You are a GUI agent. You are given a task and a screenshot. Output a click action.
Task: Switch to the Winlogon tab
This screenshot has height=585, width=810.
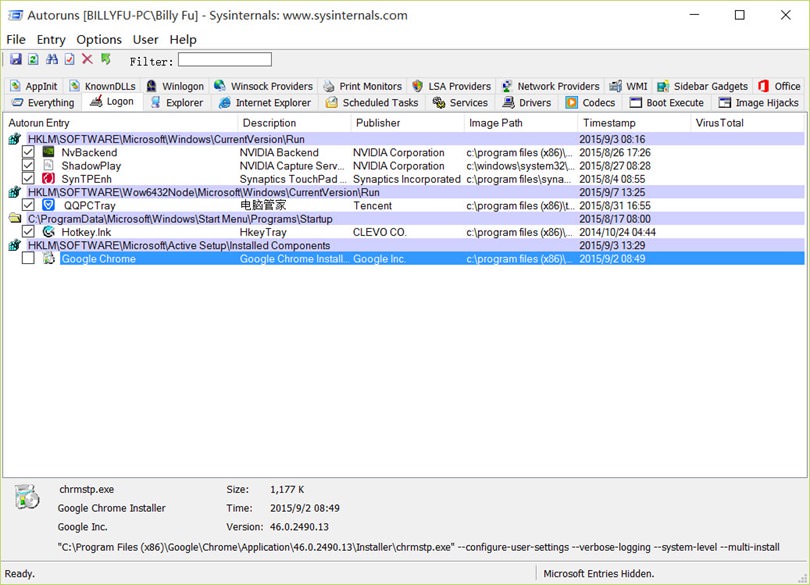[176, 86]
